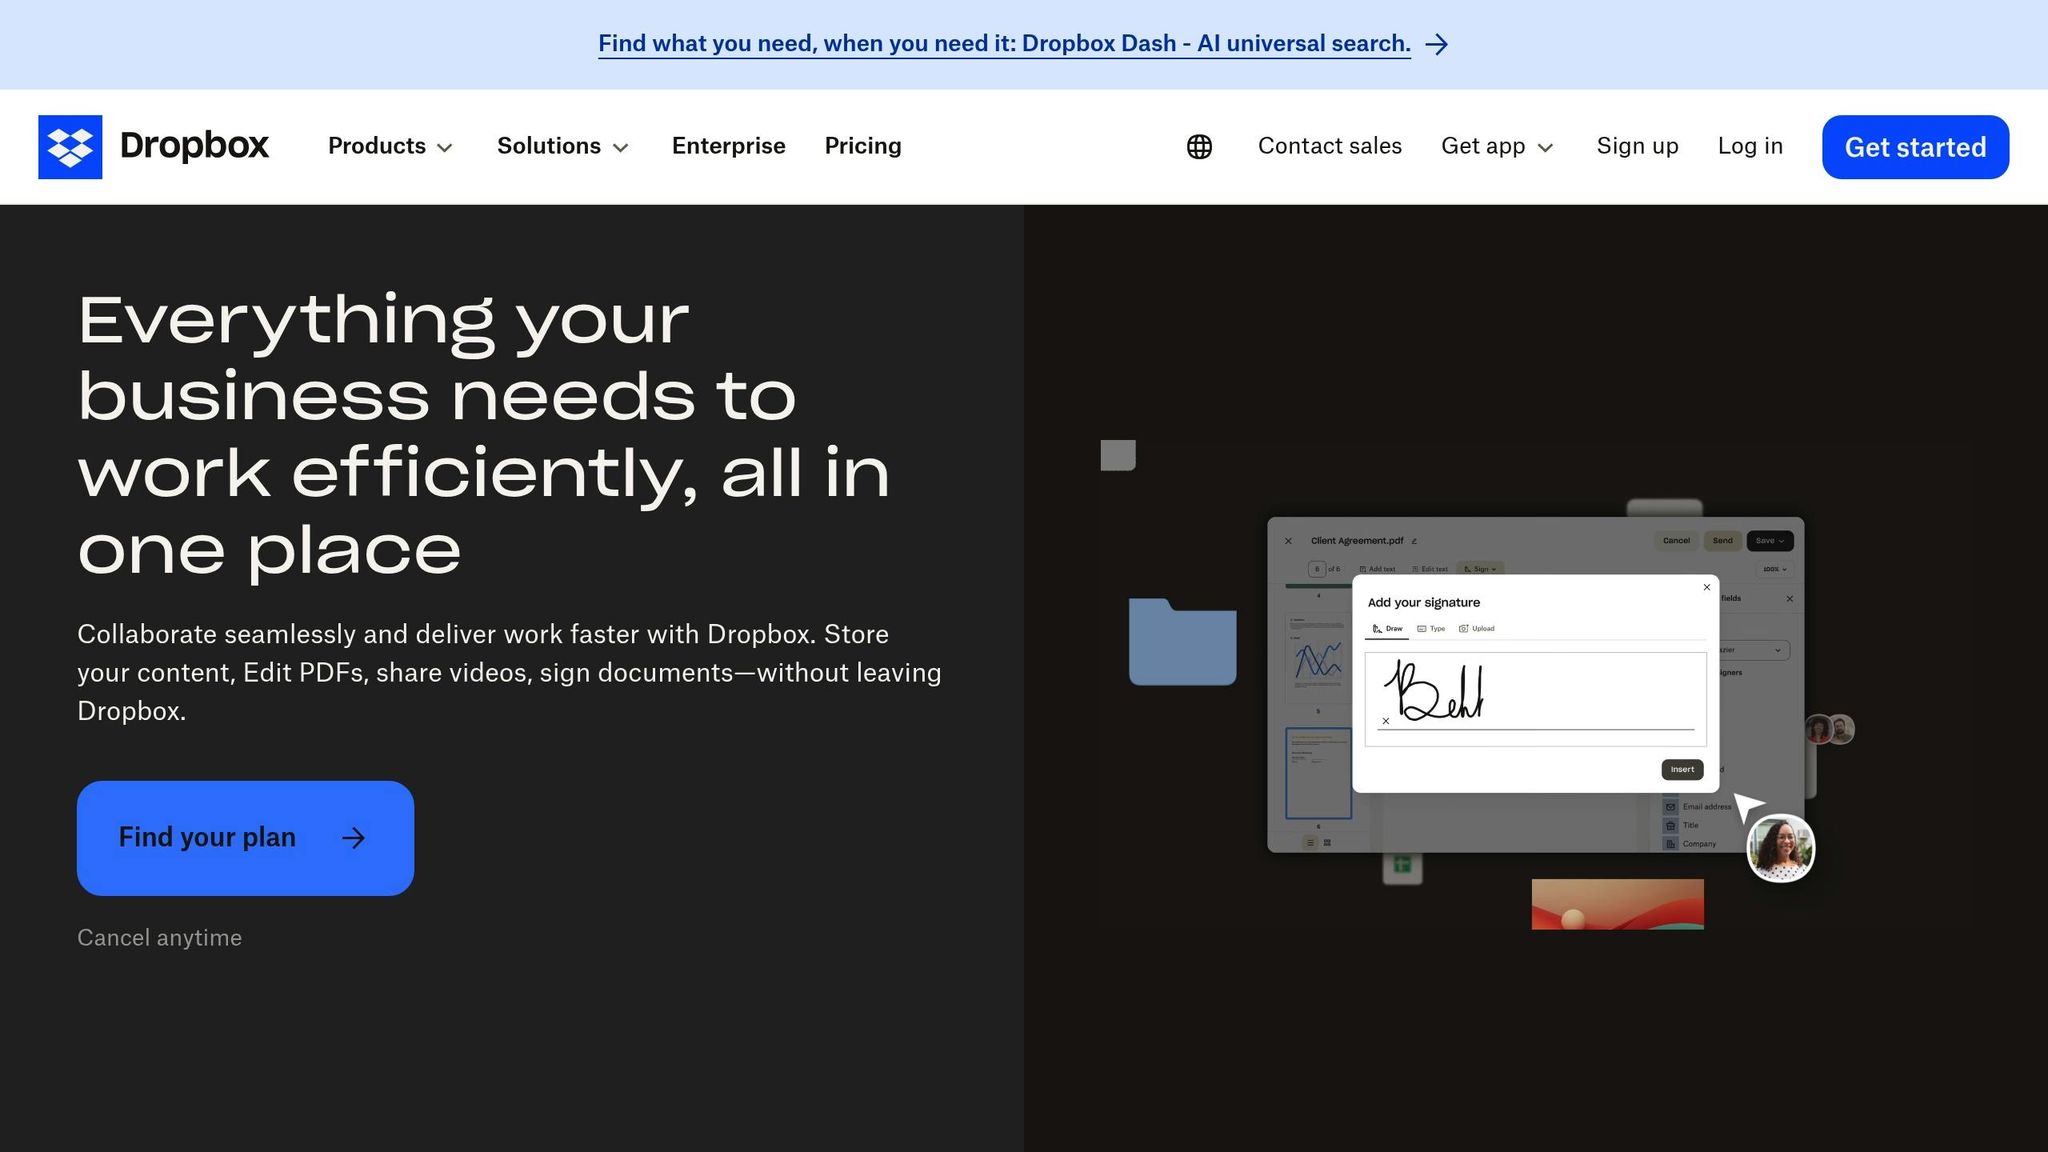Click the Title field icon in the fields panel

[x=1670, y=825]
